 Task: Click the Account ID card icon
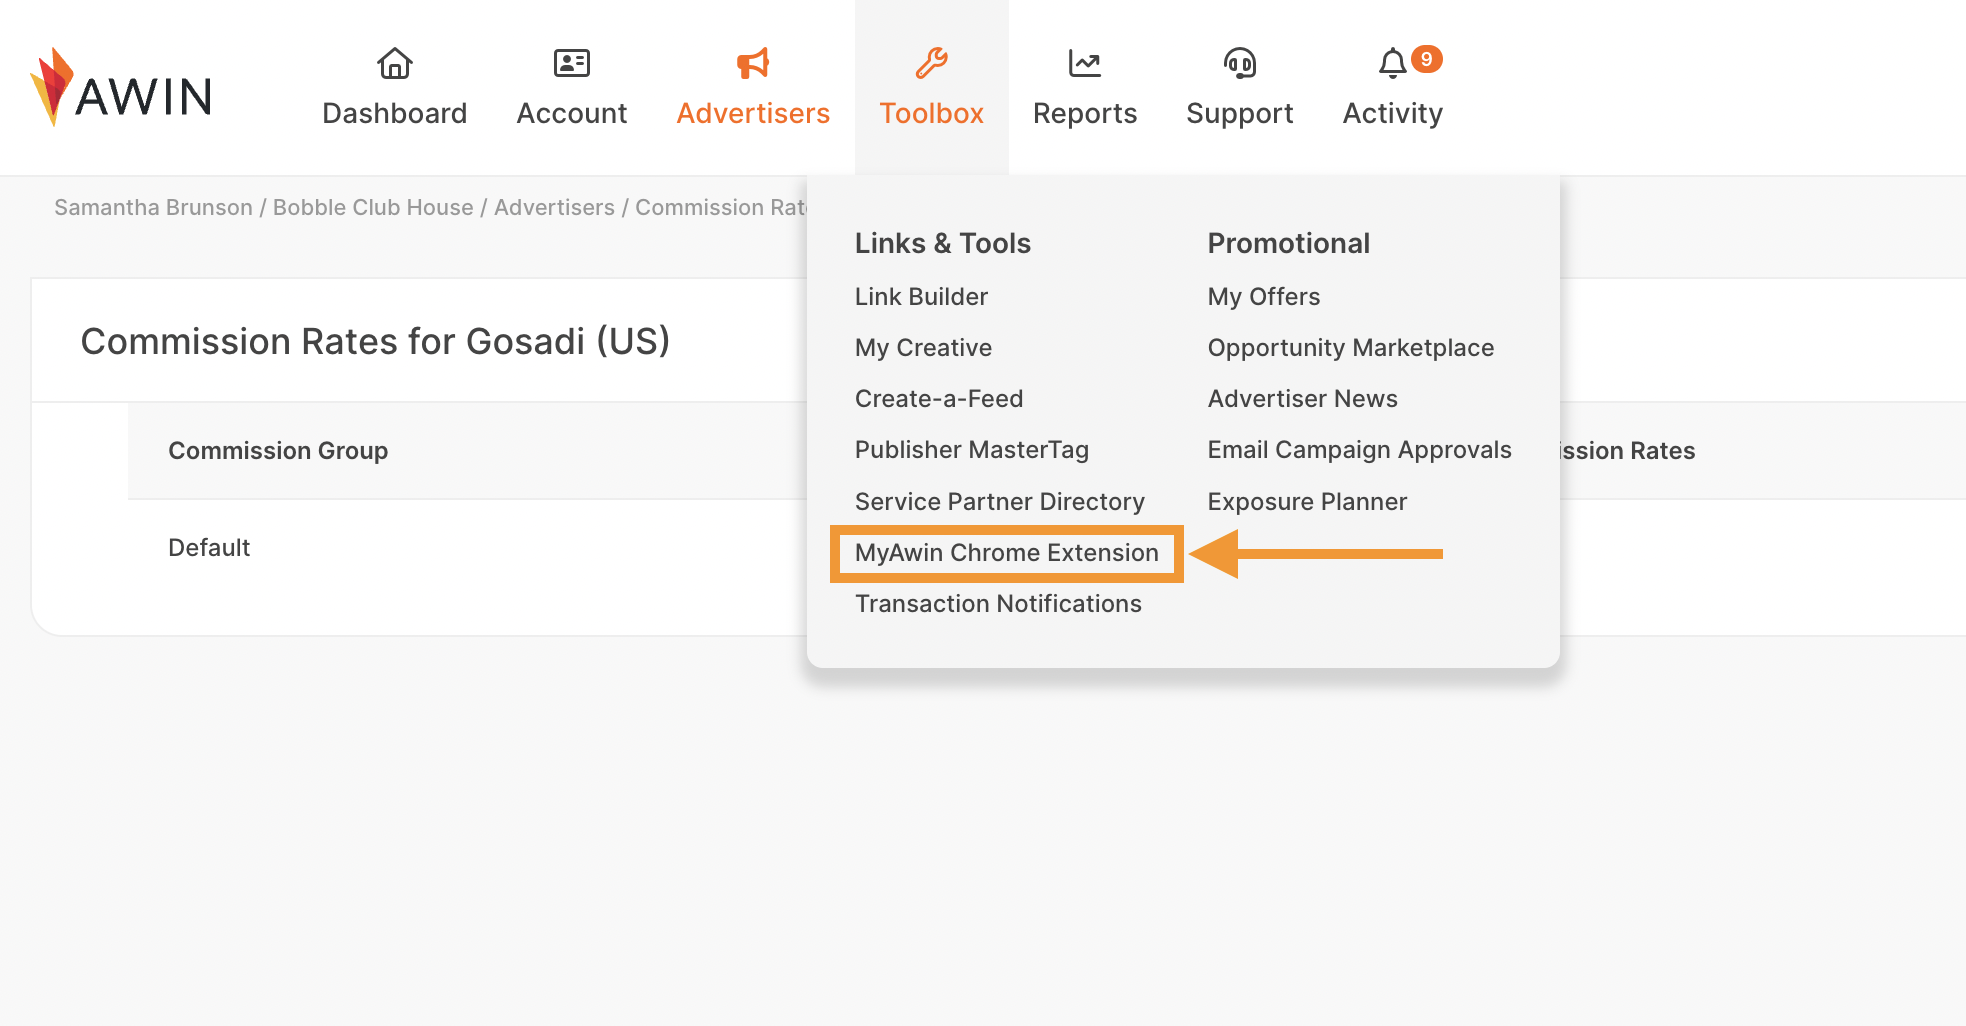pyautogui.click(x=572, y=63)
